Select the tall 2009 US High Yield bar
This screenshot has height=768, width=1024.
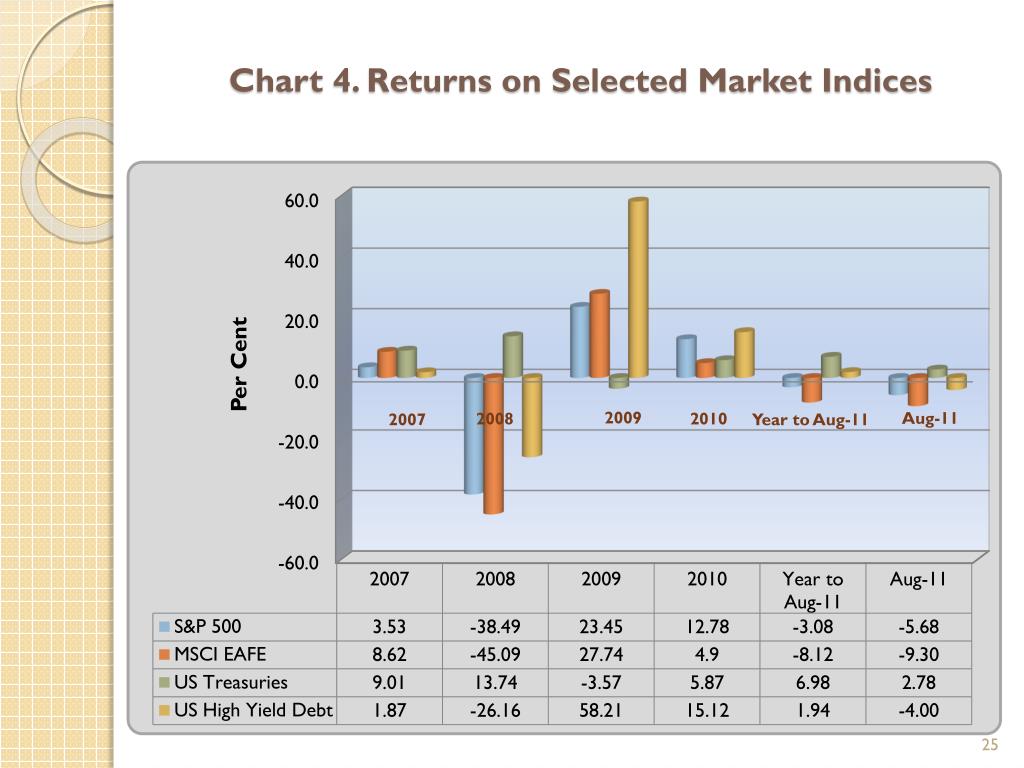pyautogui.click(x=638, y=287)
